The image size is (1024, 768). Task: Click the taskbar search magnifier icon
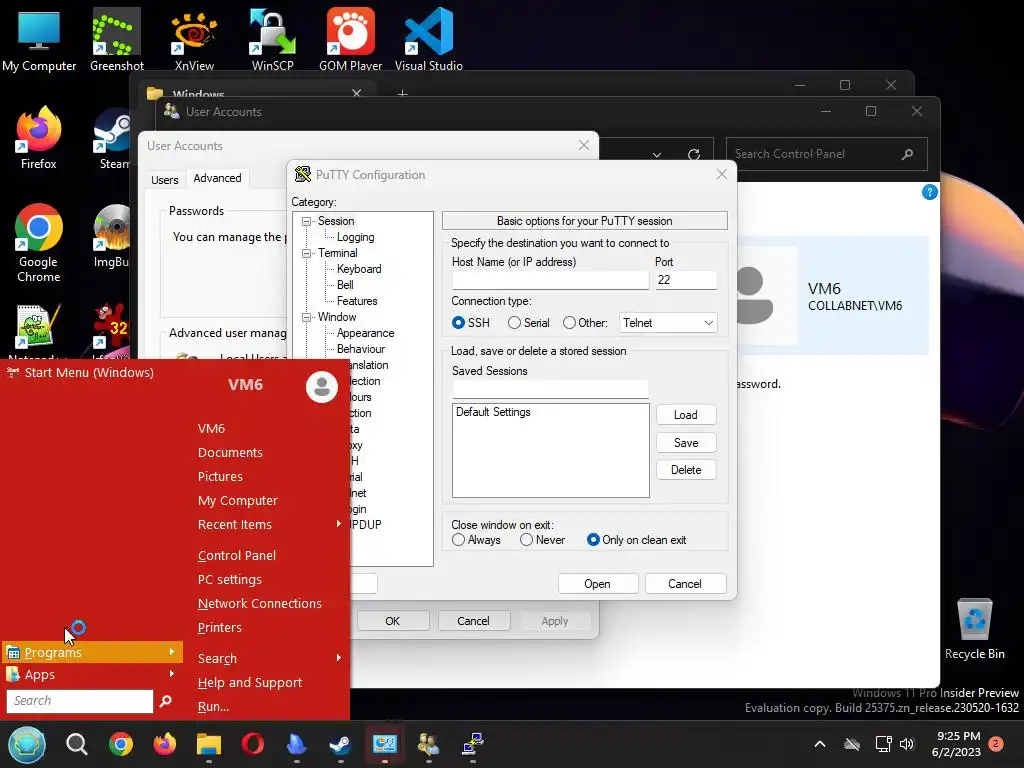pos(76,744)
